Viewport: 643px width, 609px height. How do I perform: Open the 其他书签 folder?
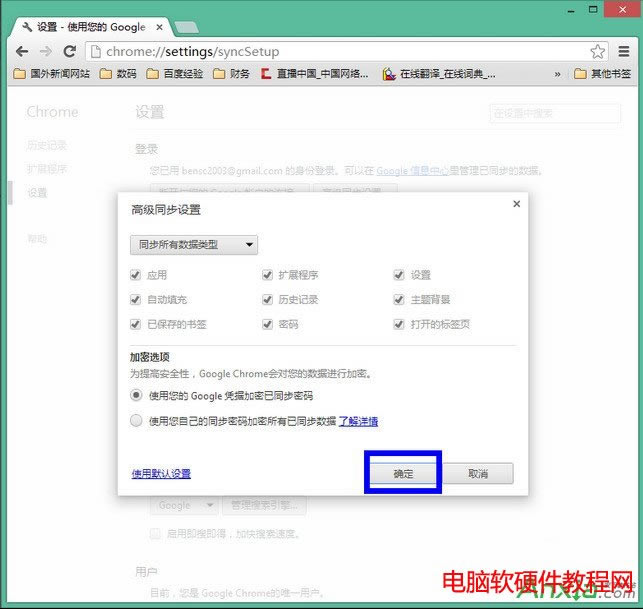(x=602, y=74)
